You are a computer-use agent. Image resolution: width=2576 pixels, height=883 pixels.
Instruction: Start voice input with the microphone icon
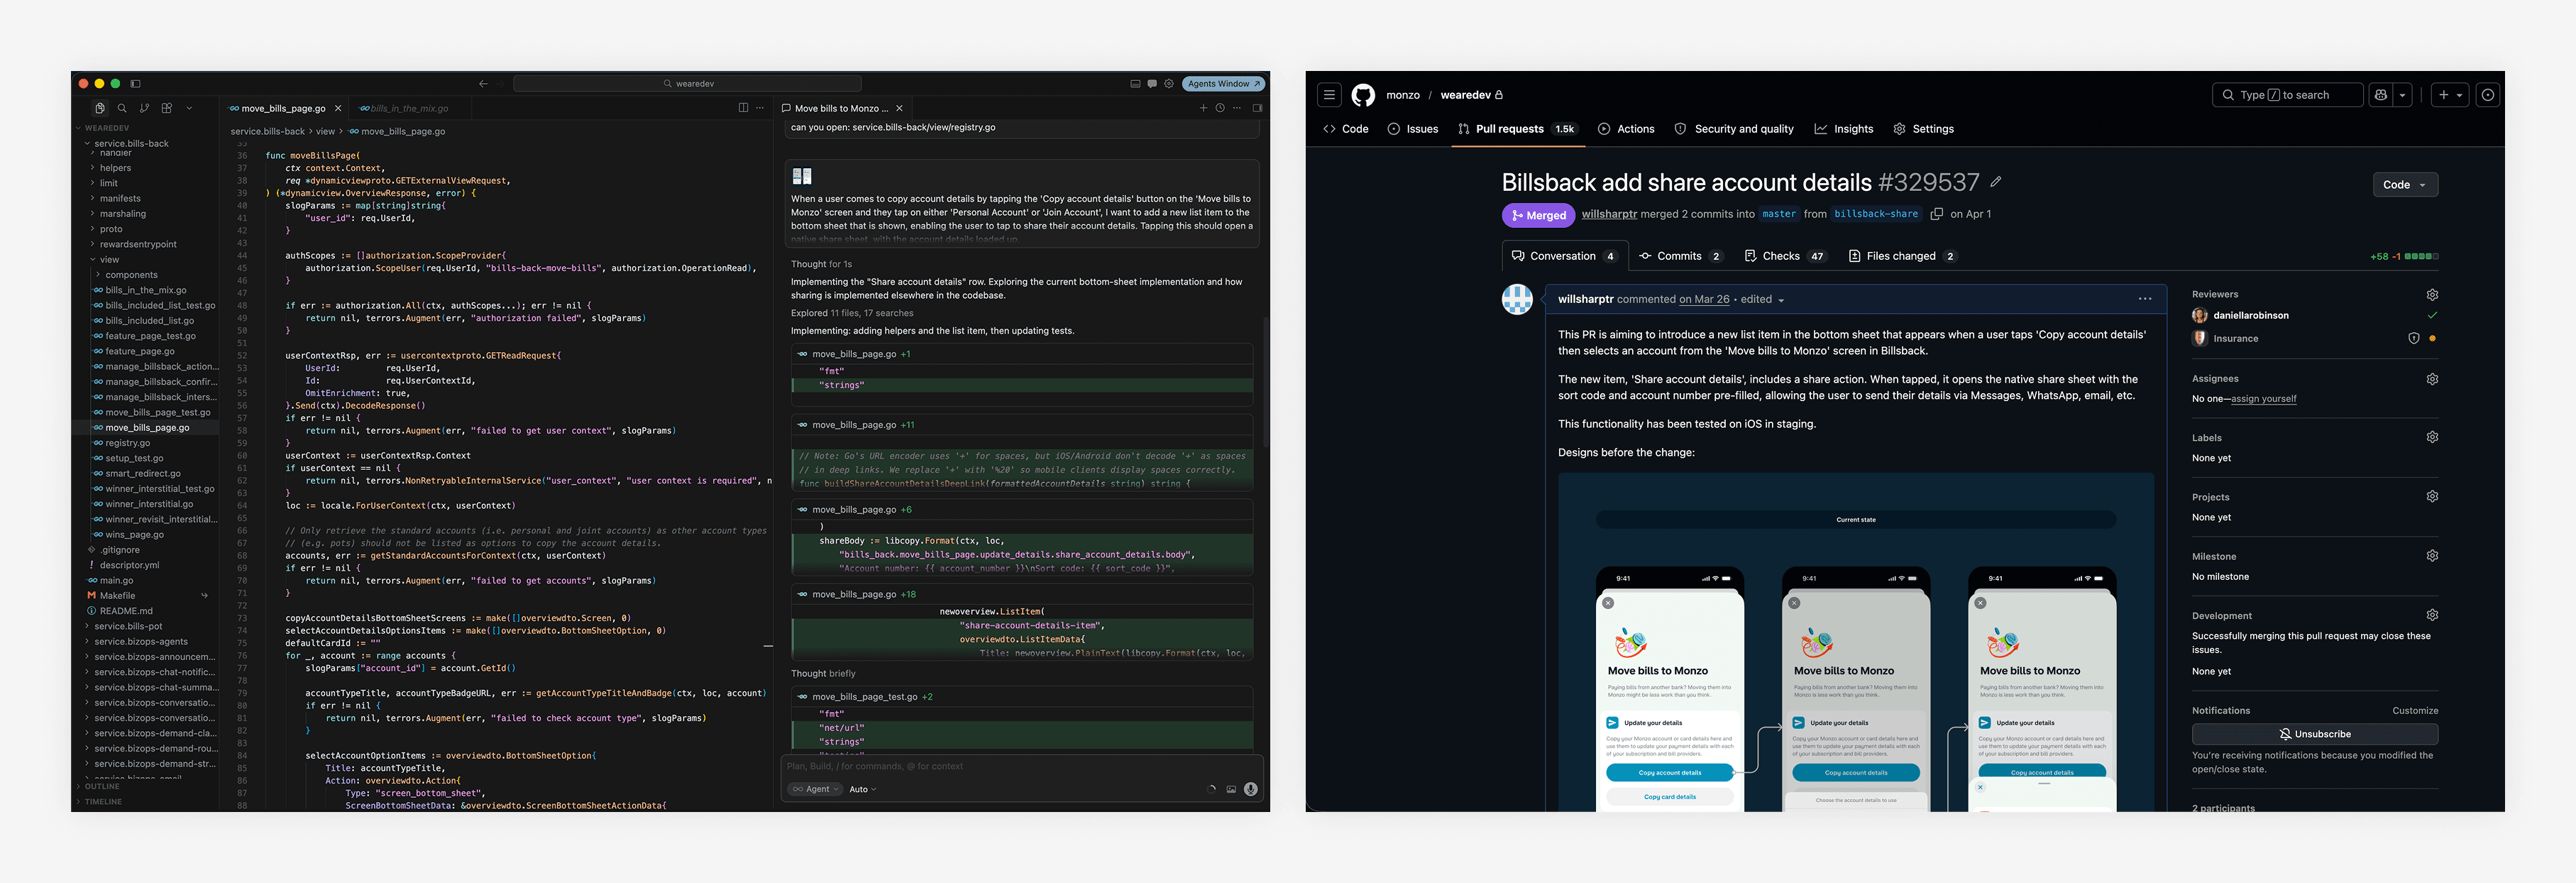point(1250,789)
